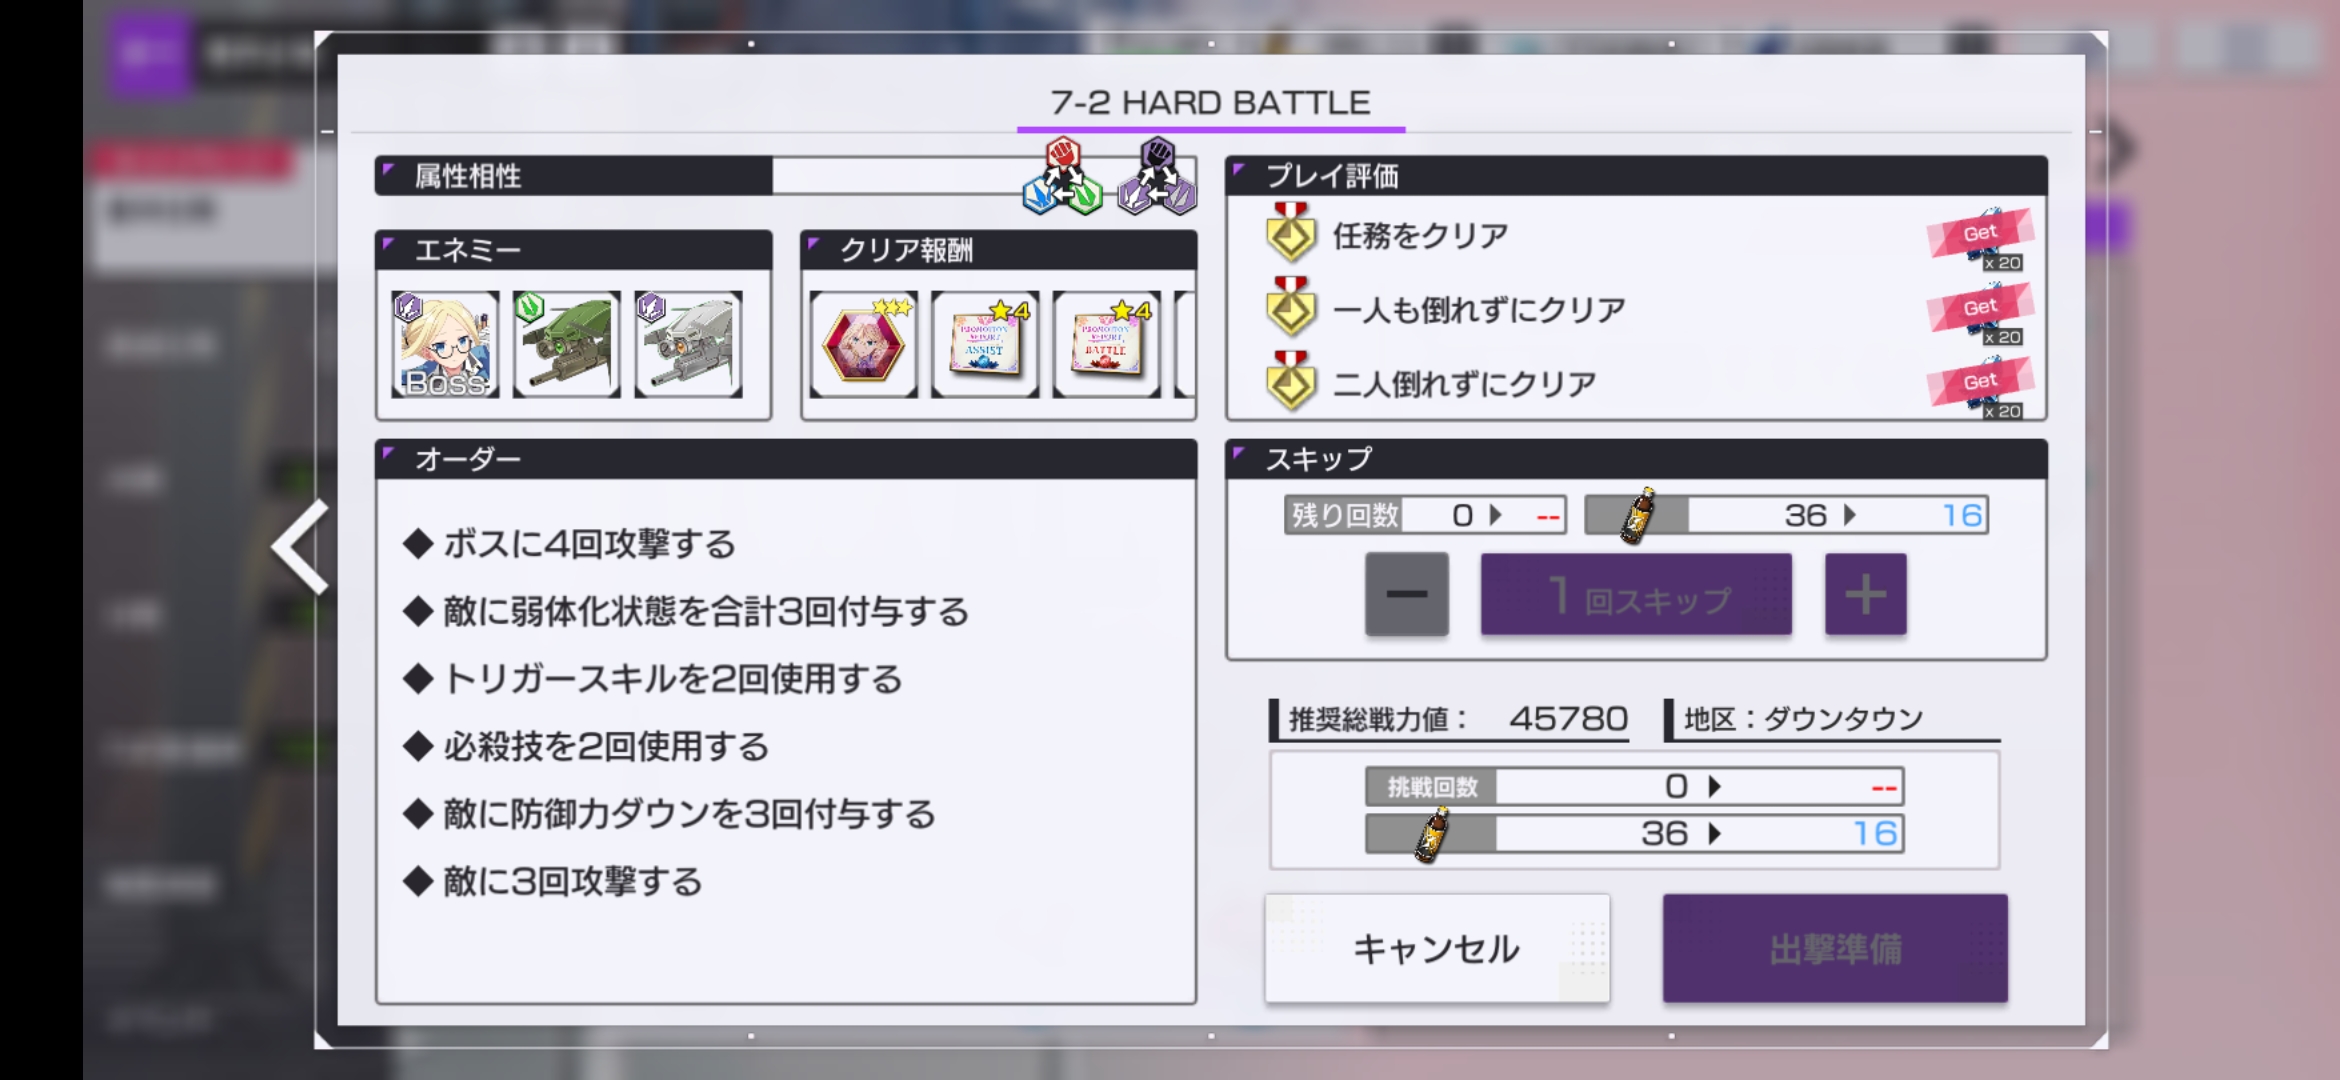Tap the 二人倒れずにクリア Get reward badge

click(1980, 387)
